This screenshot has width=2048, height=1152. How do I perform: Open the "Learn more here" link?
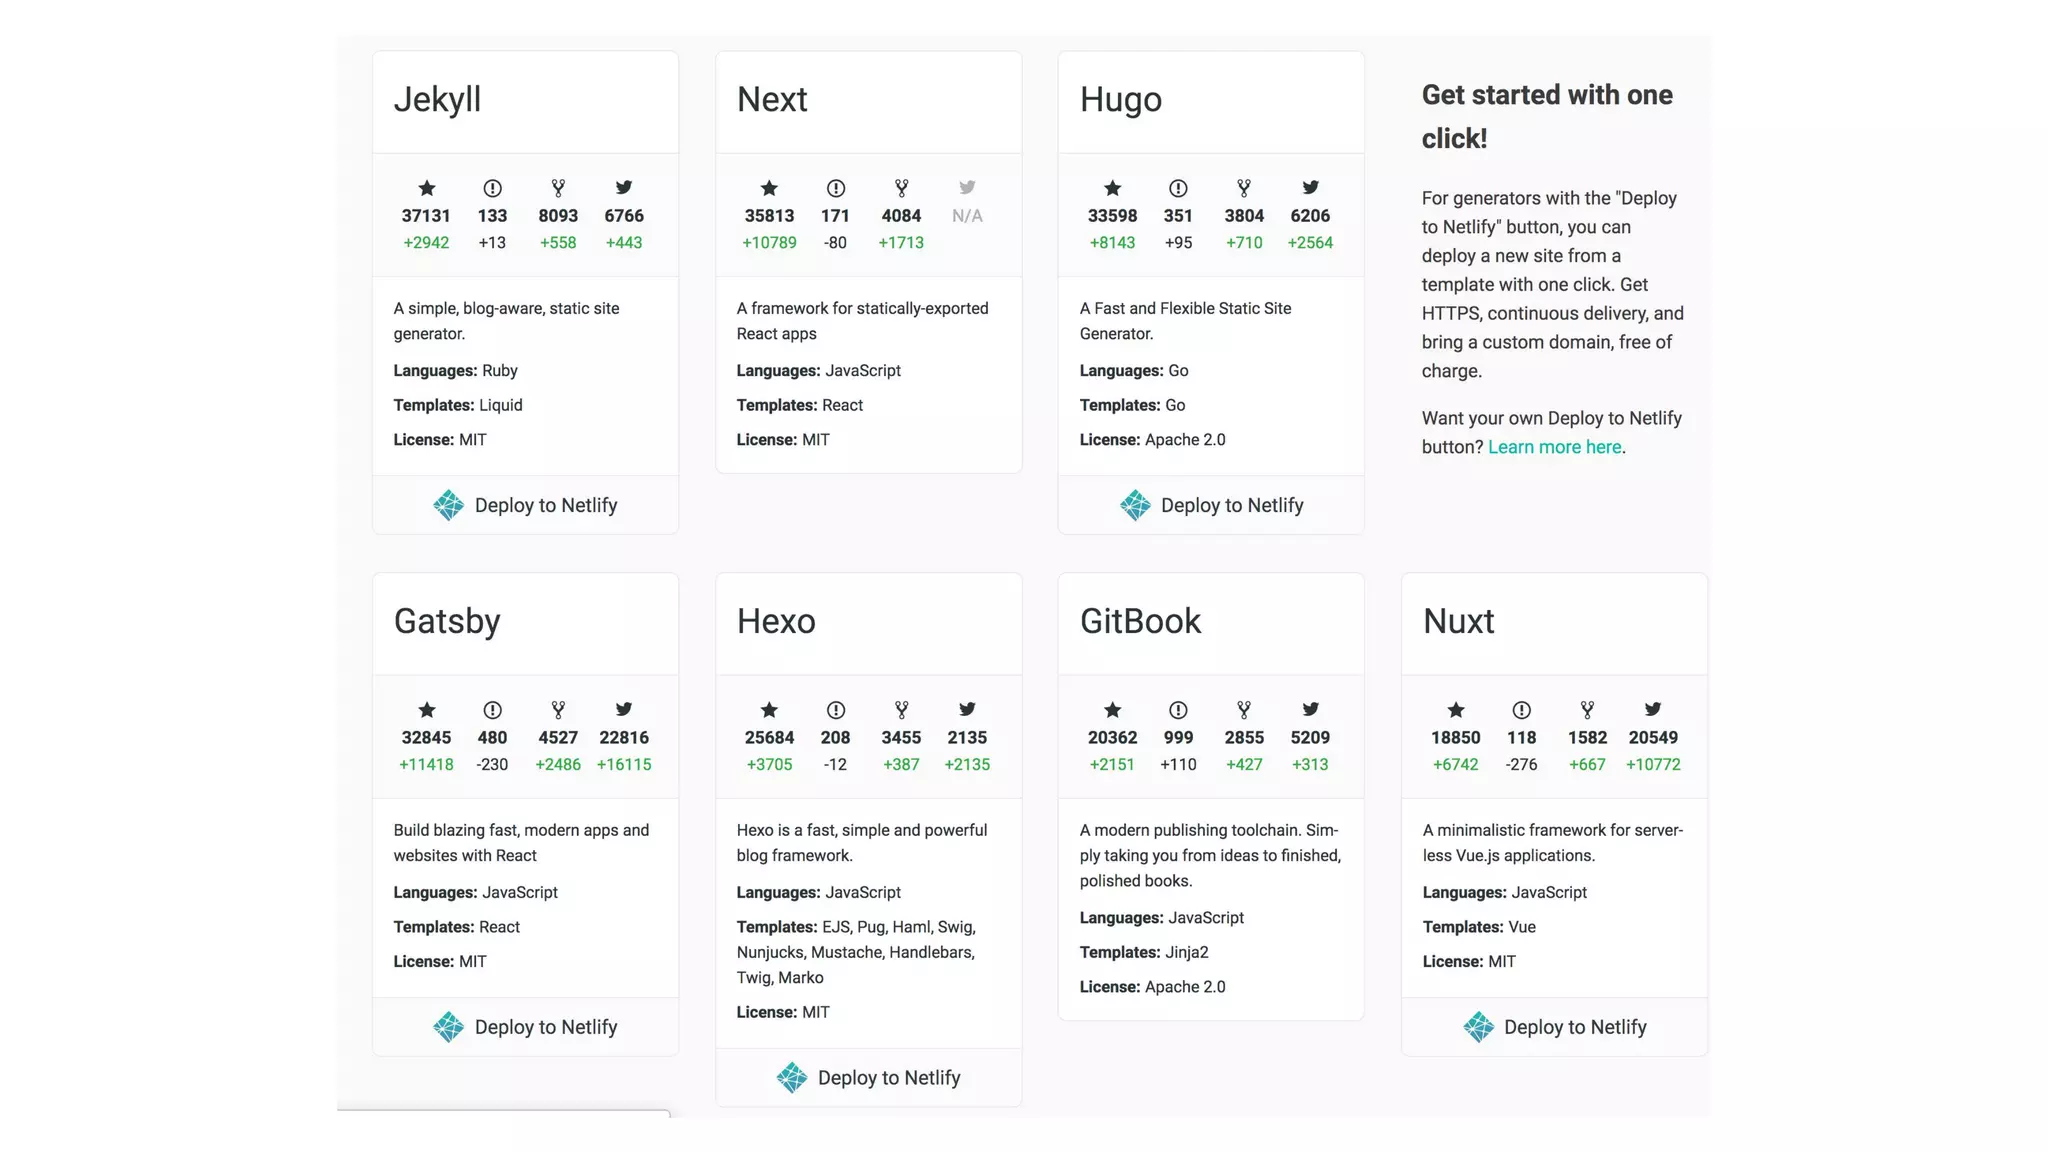coord(1554,447)
